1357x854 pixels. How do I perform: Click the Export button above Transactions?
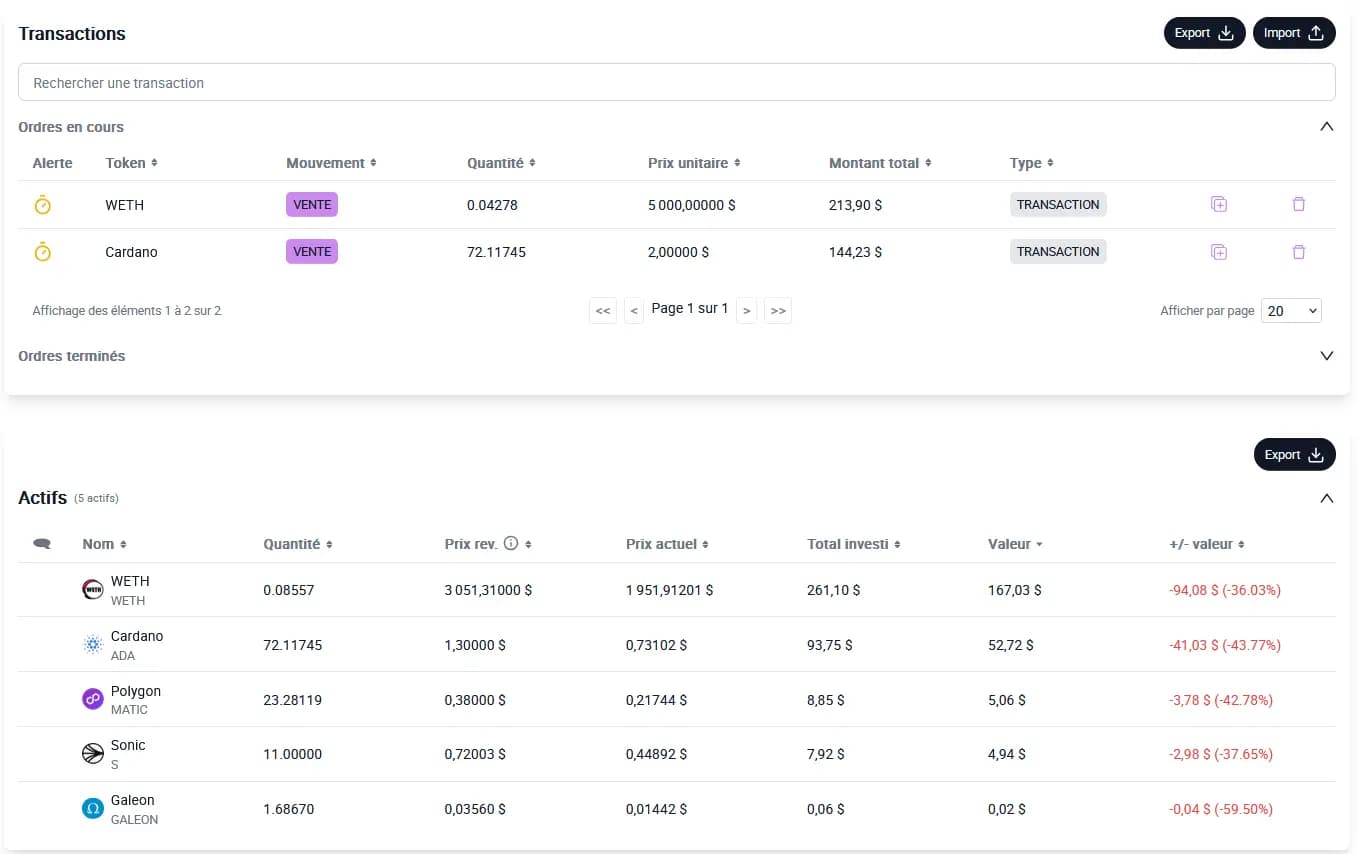[x=1204, y=32]
